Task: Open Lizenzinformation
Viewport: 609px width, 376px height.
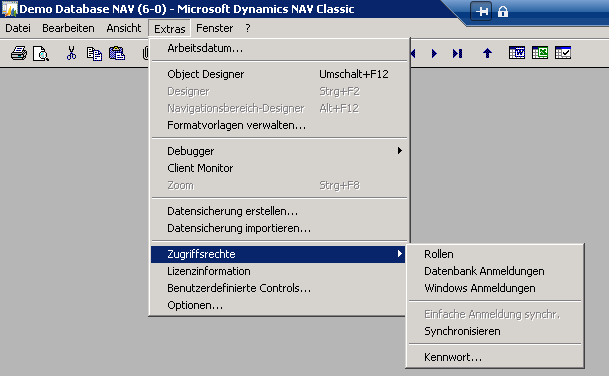Action: (278, 271)
